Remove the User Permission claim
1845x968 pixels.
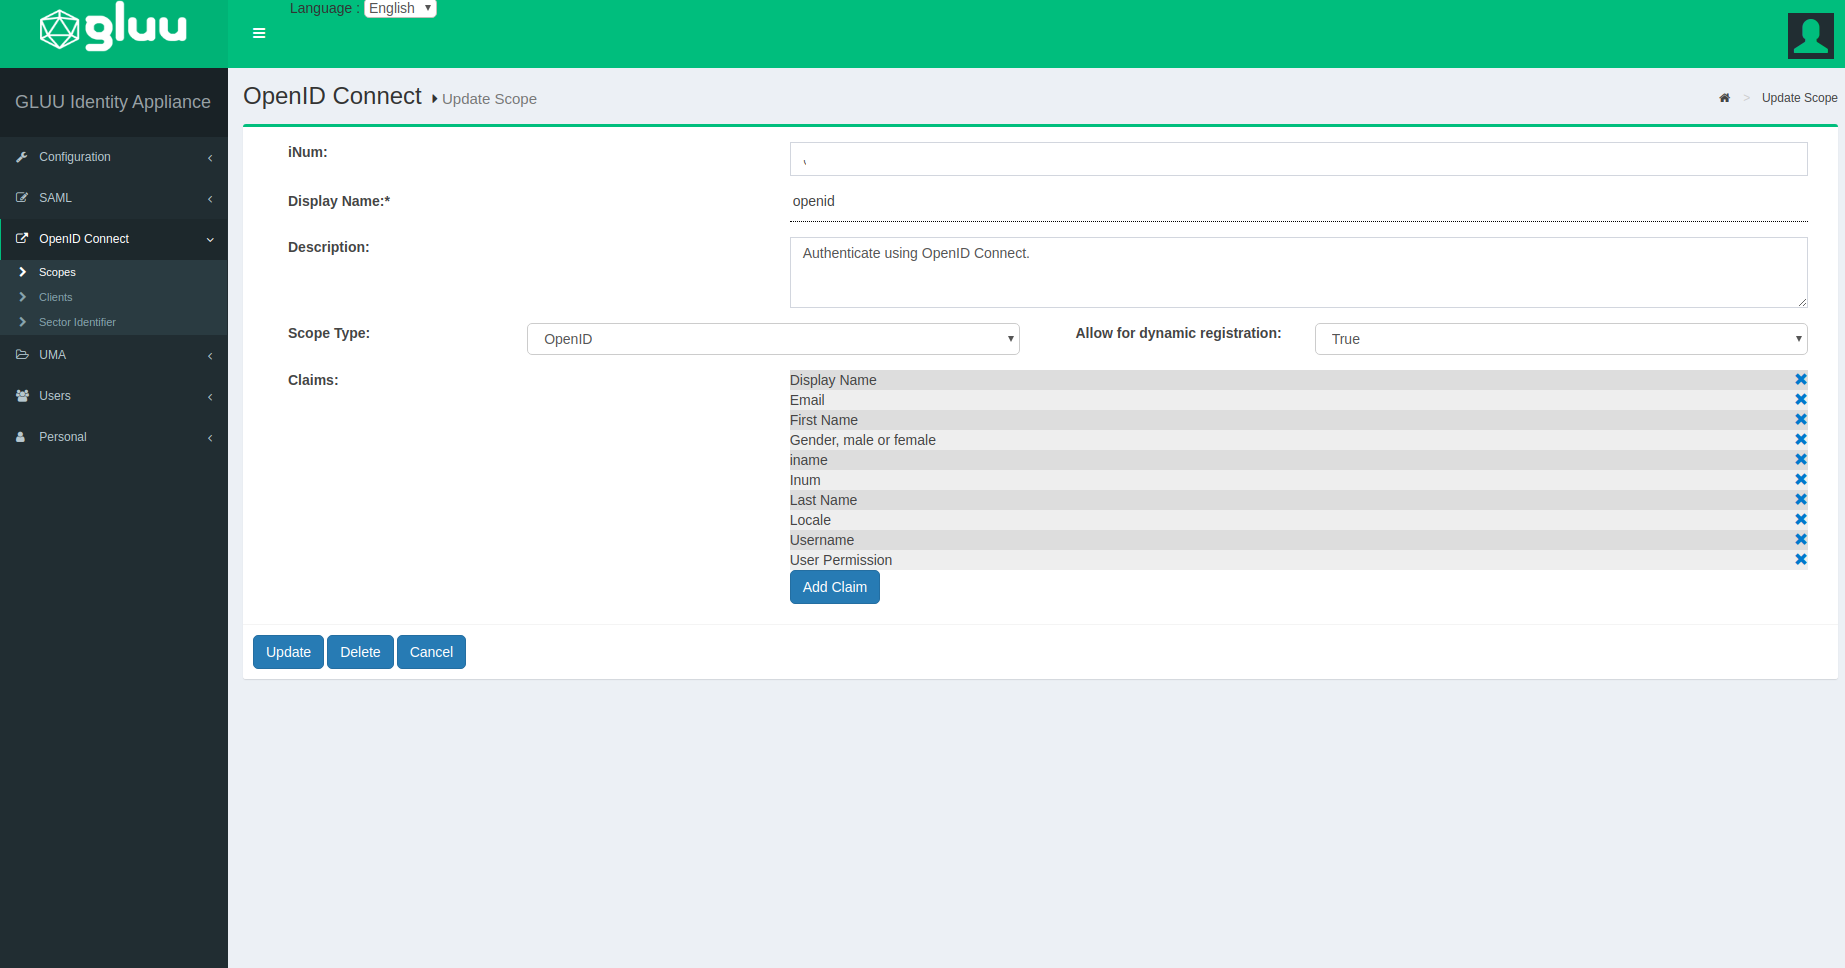(1800, 560)
